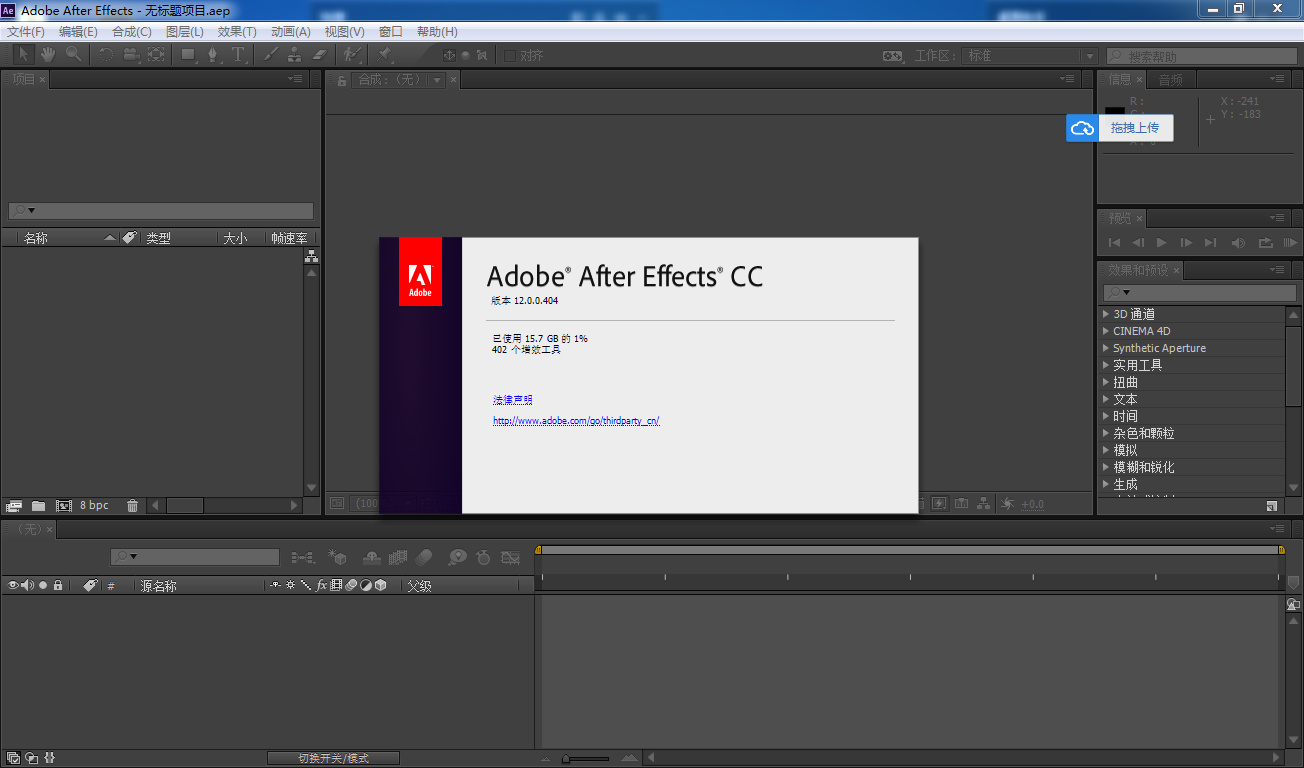The height and width of the screenshot is (768, 1304).
Task: Click the 切换开关/模式 button
Action: pos(333,758)
